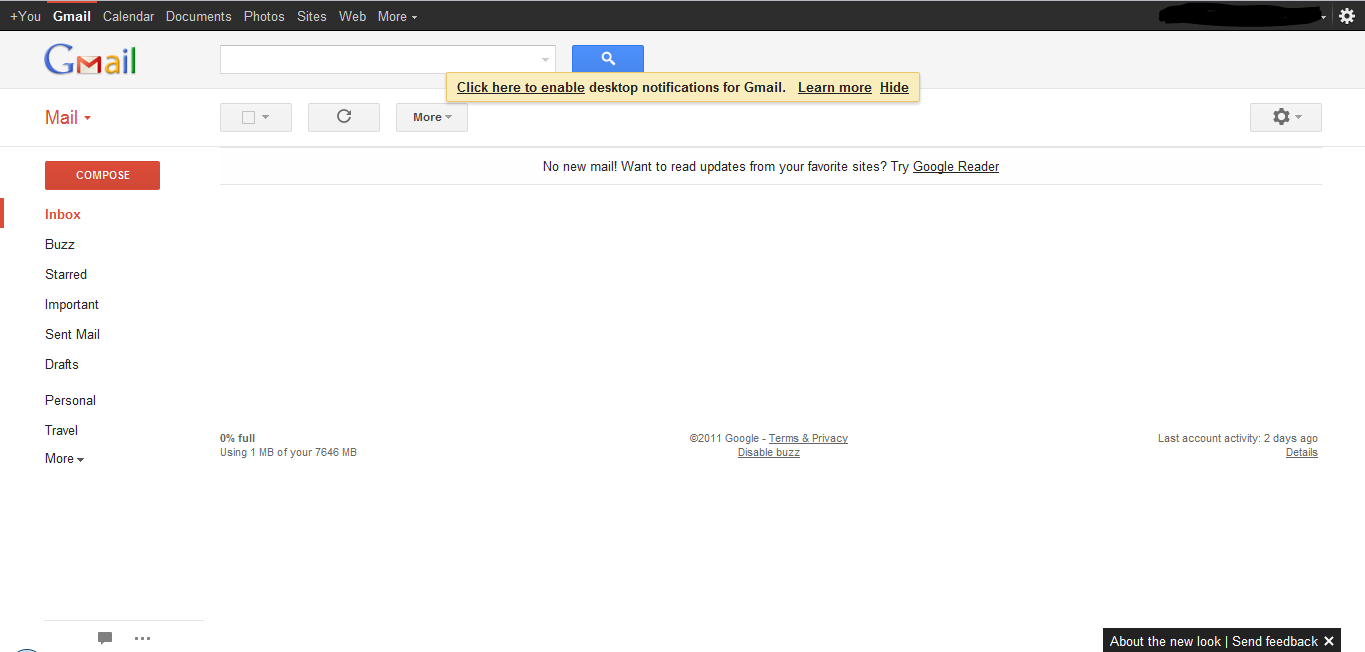Close the 'About the new look' banner

point(1329,641)
